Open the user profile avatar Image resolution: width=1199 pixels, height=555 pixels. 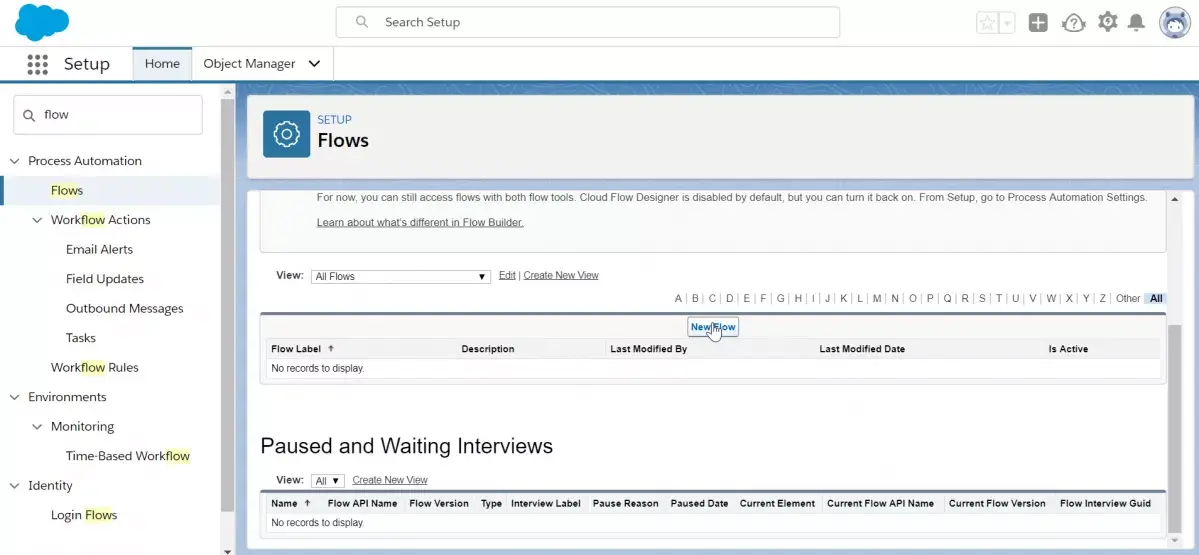coord(1175,23)
